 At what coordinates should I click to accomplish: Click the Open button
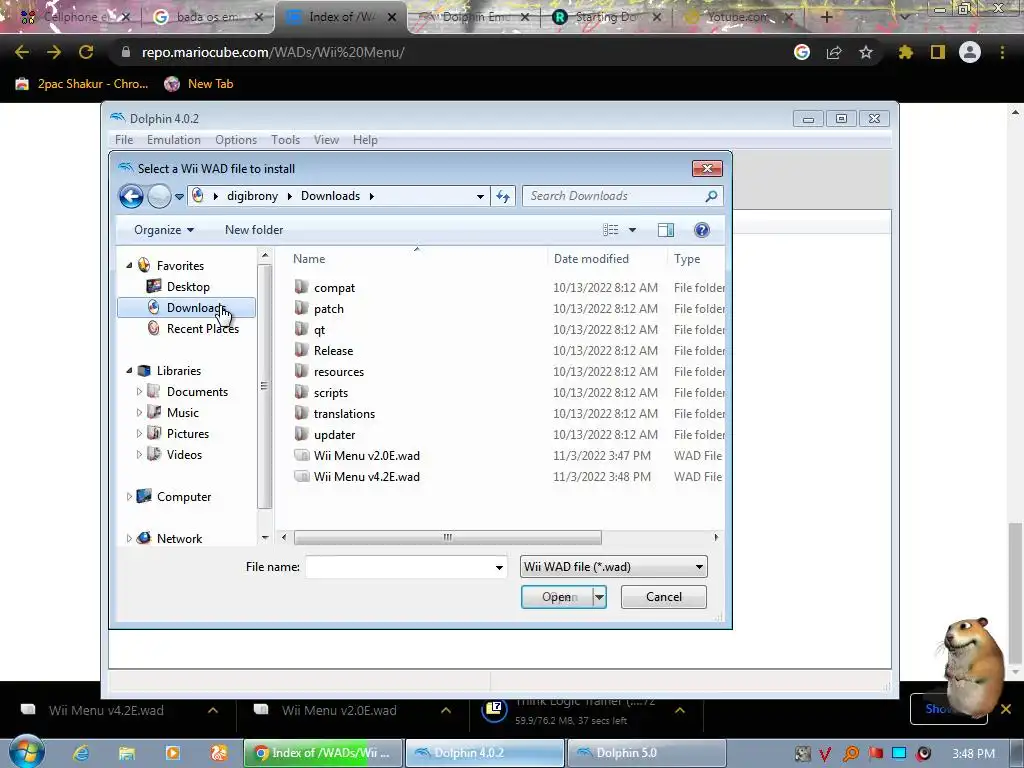pyautogui.click(x=557, y=597)
